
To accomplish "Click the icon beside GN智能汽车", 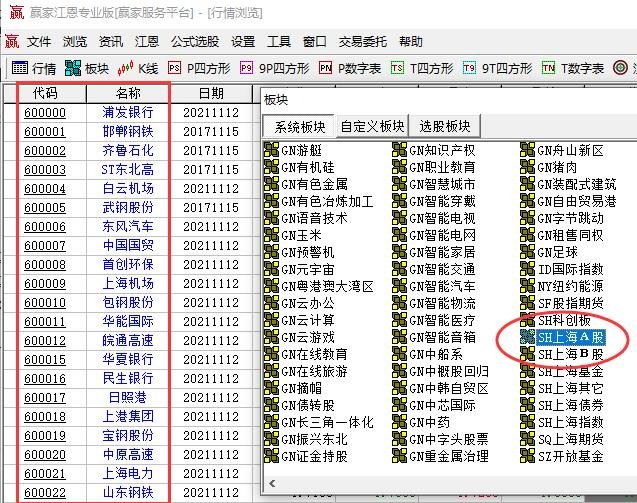I will click(399, 286).
